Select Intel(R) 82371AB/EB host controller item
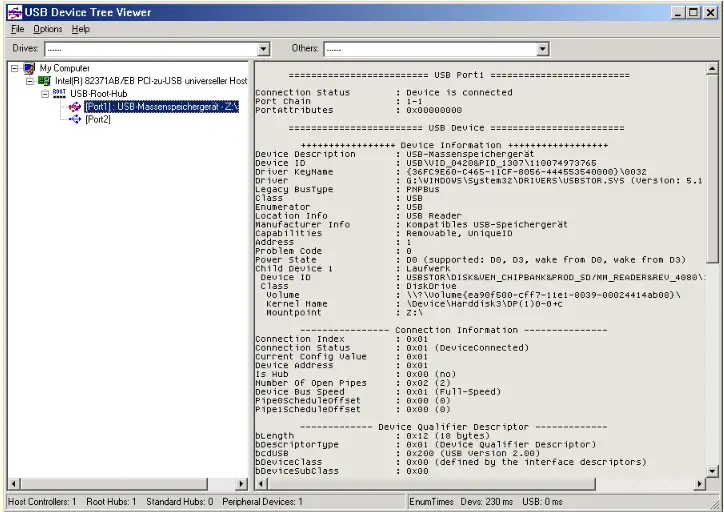 point(151,81)
